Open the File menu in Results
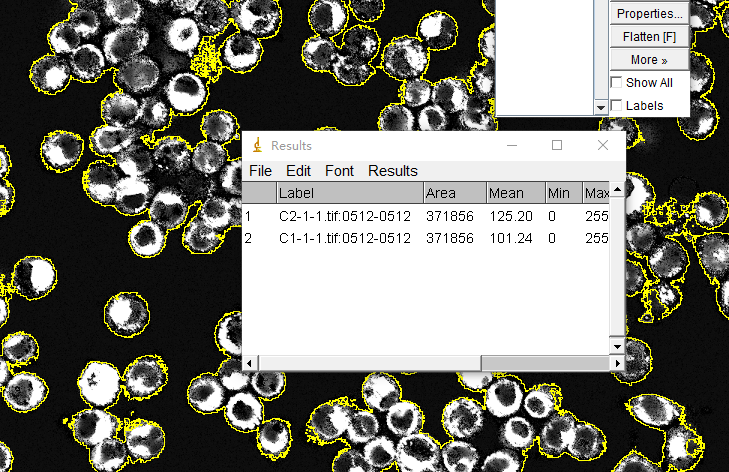The height and width of the screenshot is (472, 729). (260, 171)
